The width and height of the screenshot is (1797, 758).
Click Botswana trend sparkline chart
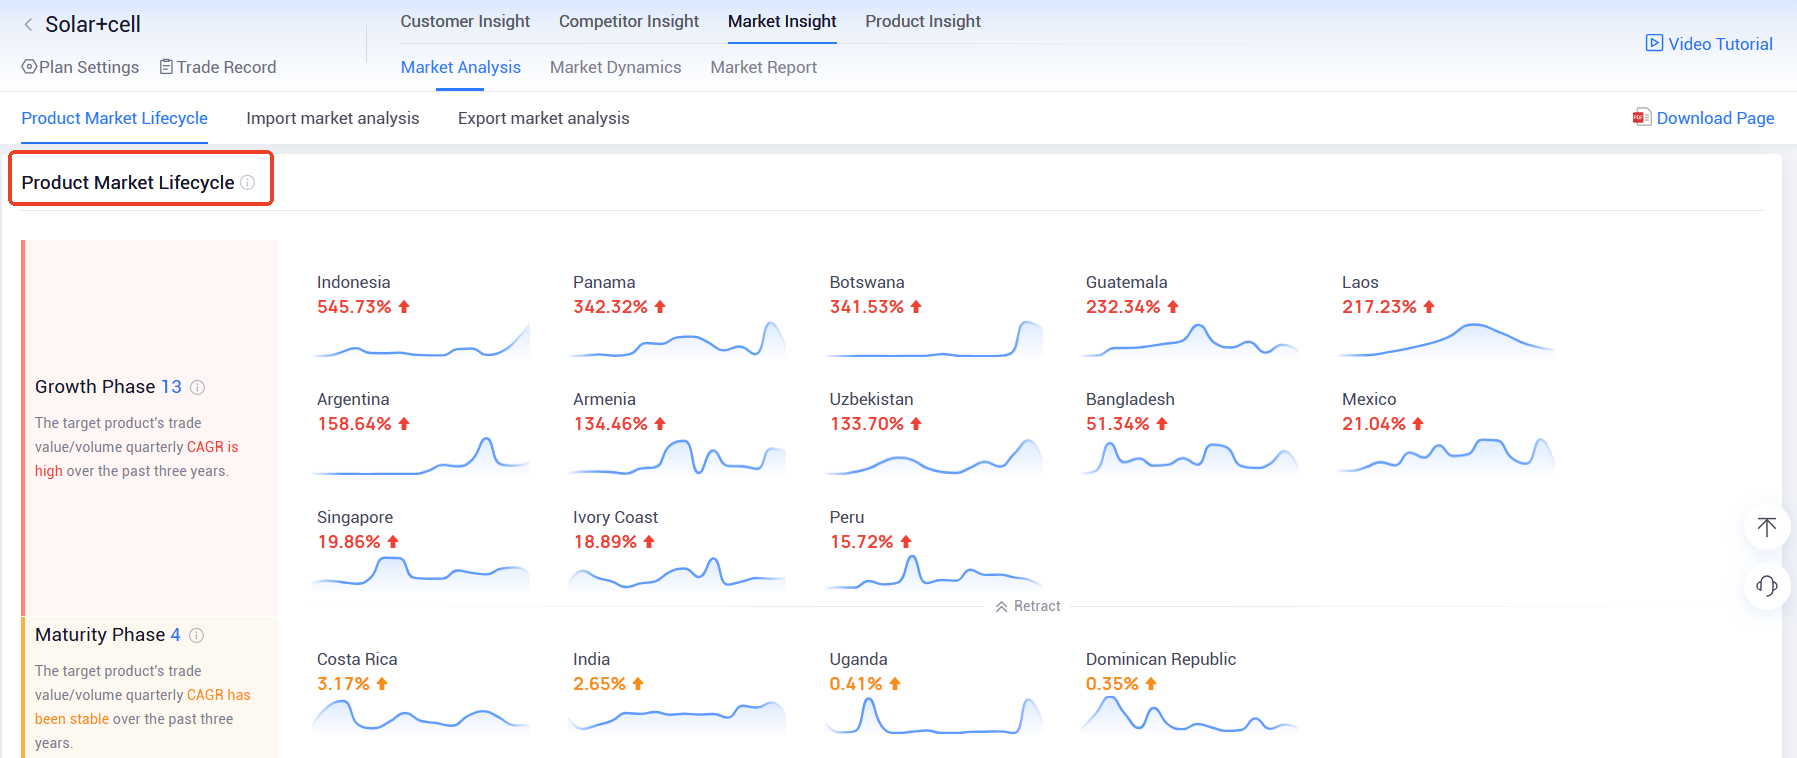click(x=934, y=339)
